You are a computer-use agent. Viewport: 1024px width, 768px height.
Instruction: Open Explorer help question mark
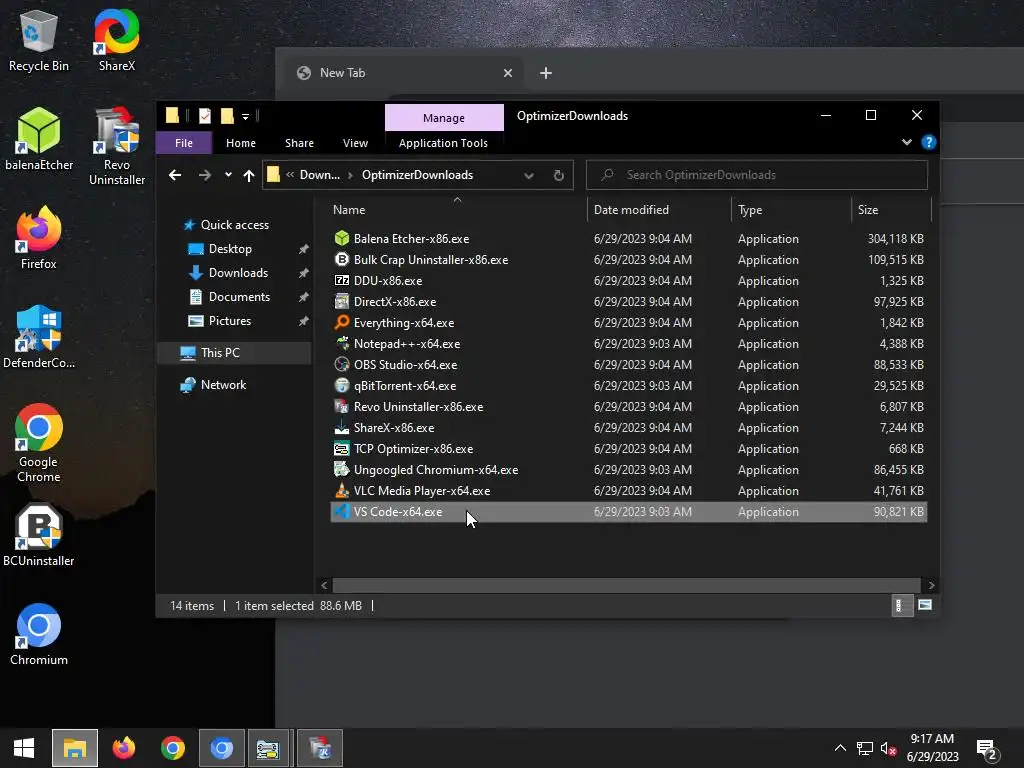(x=929, y=142)
